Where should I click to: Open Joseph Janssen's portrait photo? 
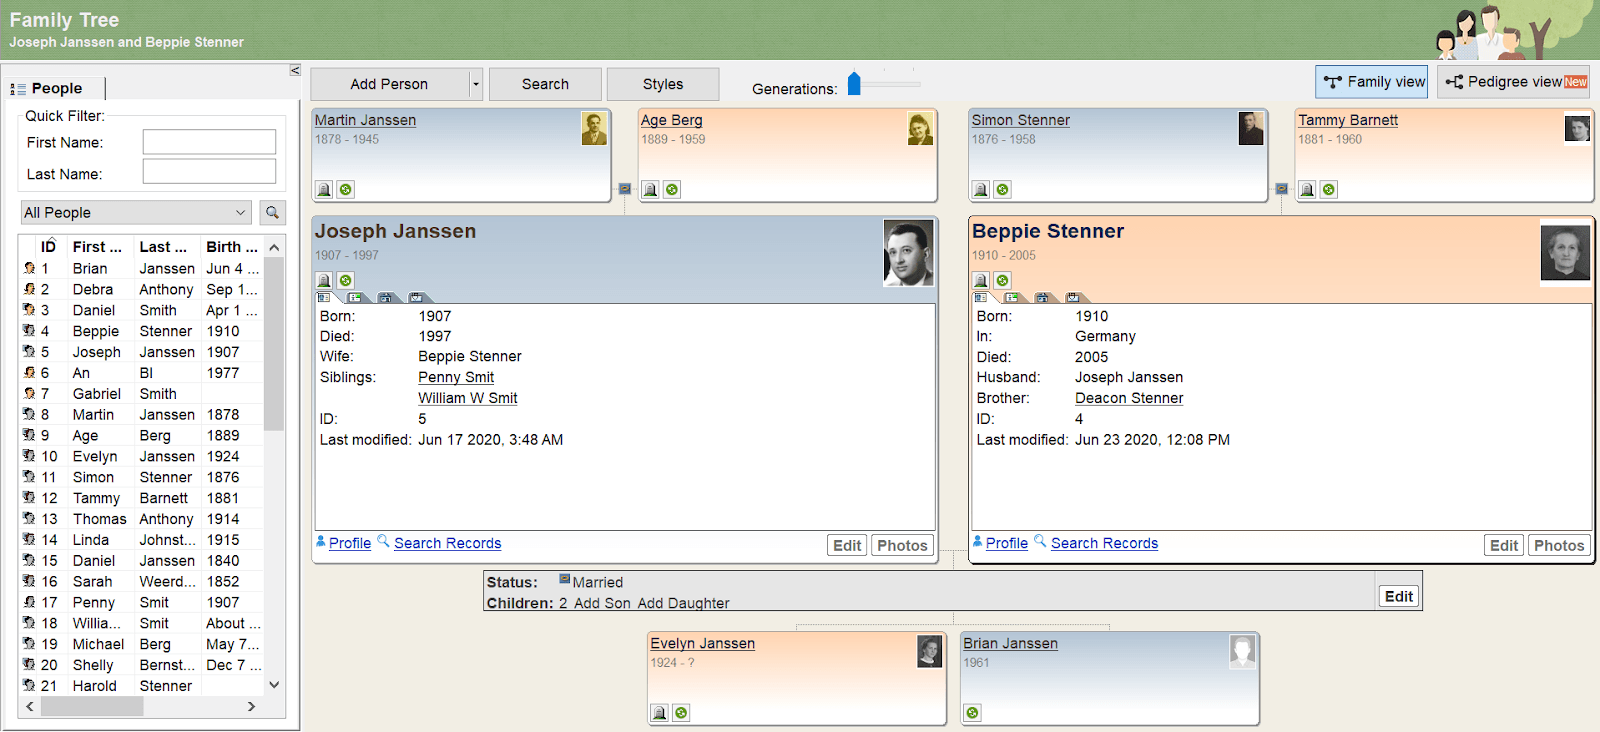click(908, 253)
